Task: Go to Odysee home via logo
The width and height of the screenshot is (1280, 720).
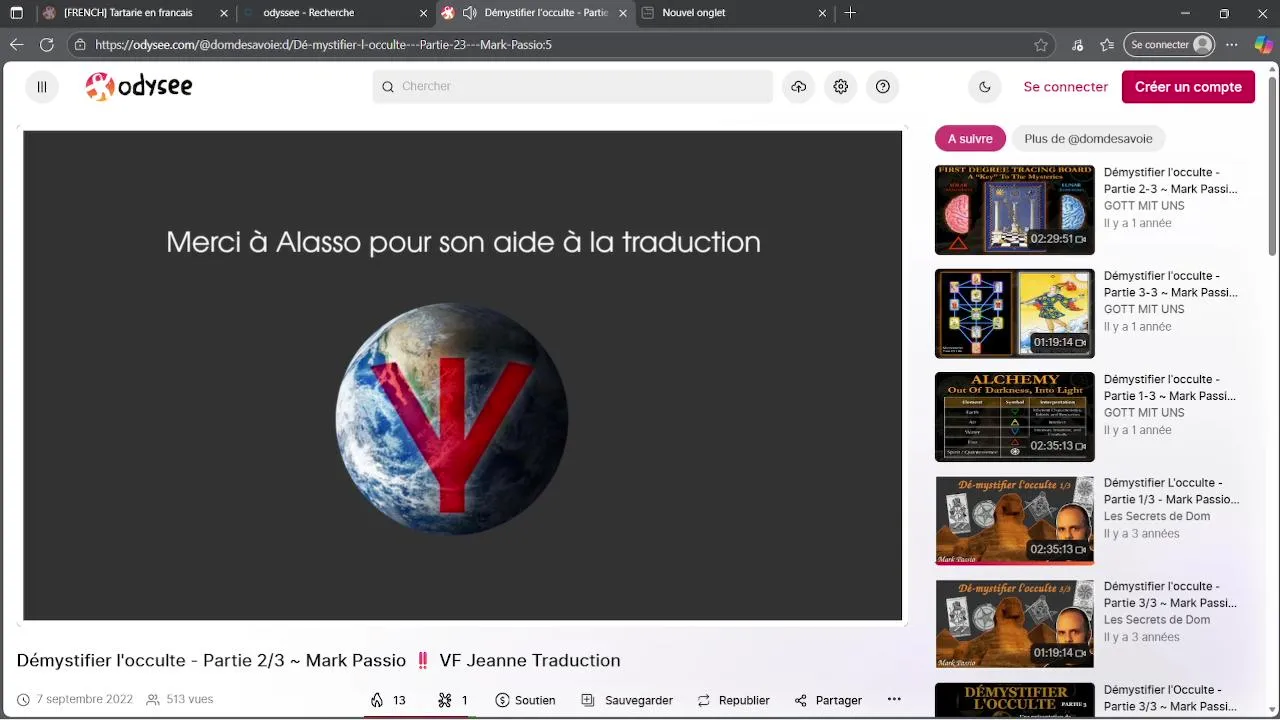Action: pyautogui.click(x=139, y=87)
